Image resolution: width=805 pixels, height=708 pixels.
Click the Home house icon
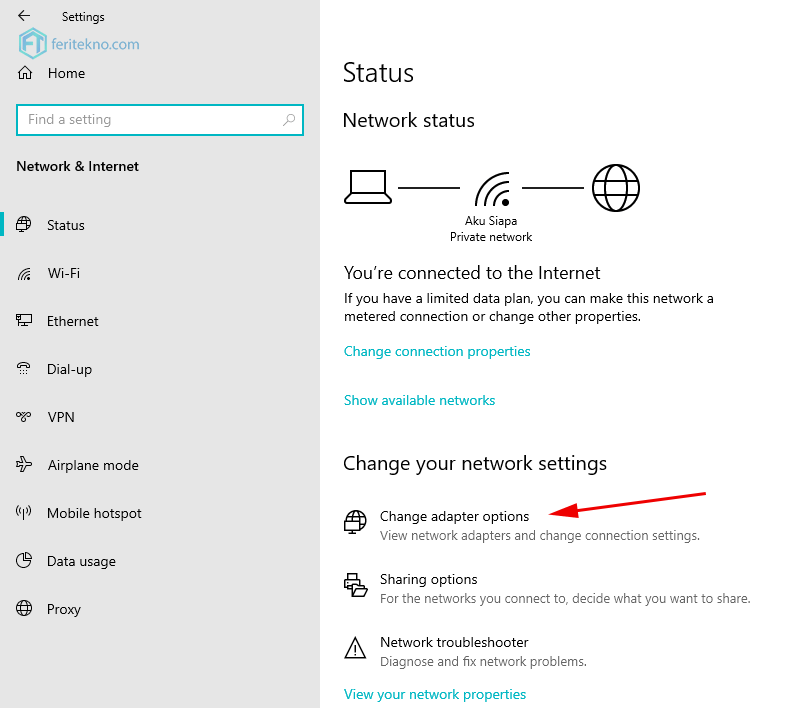point(25,73)
